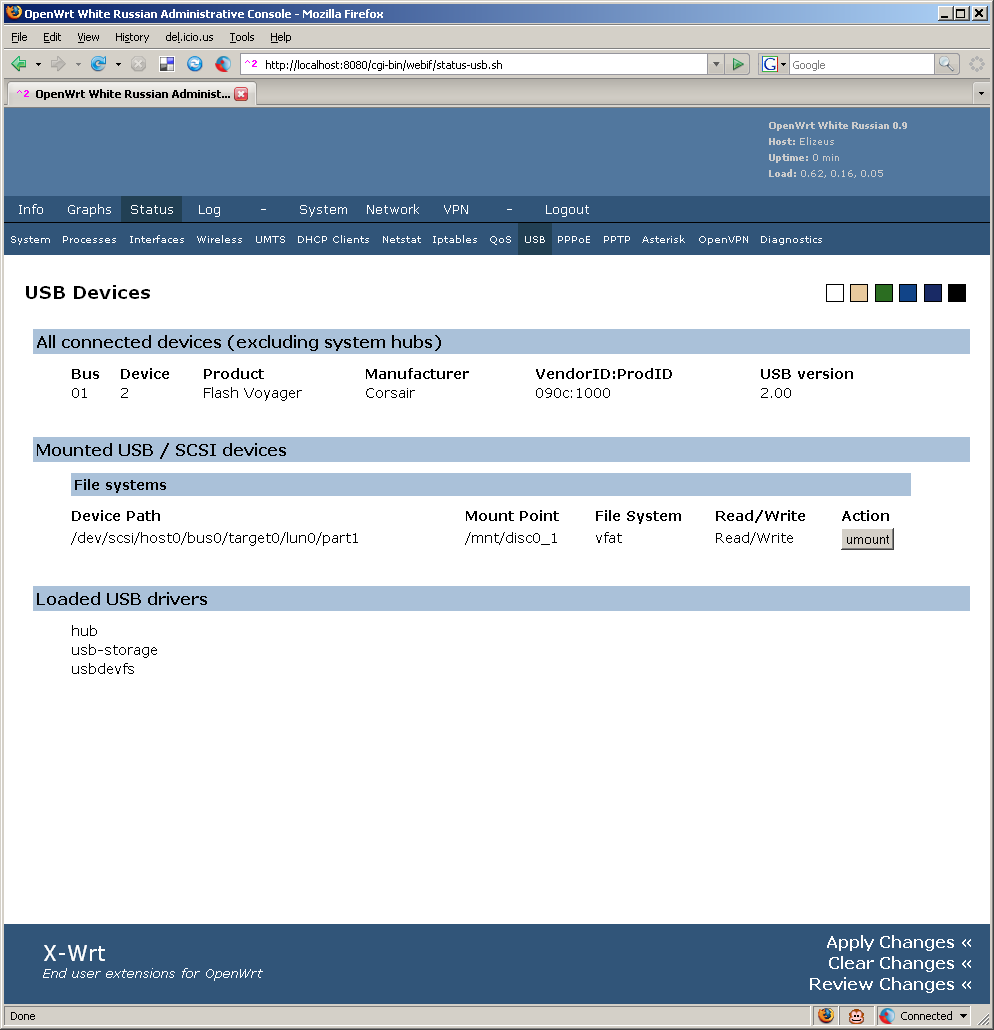
Task: Click the Greasemonkey monkey icon in status bar
Action: [856, 1016]
